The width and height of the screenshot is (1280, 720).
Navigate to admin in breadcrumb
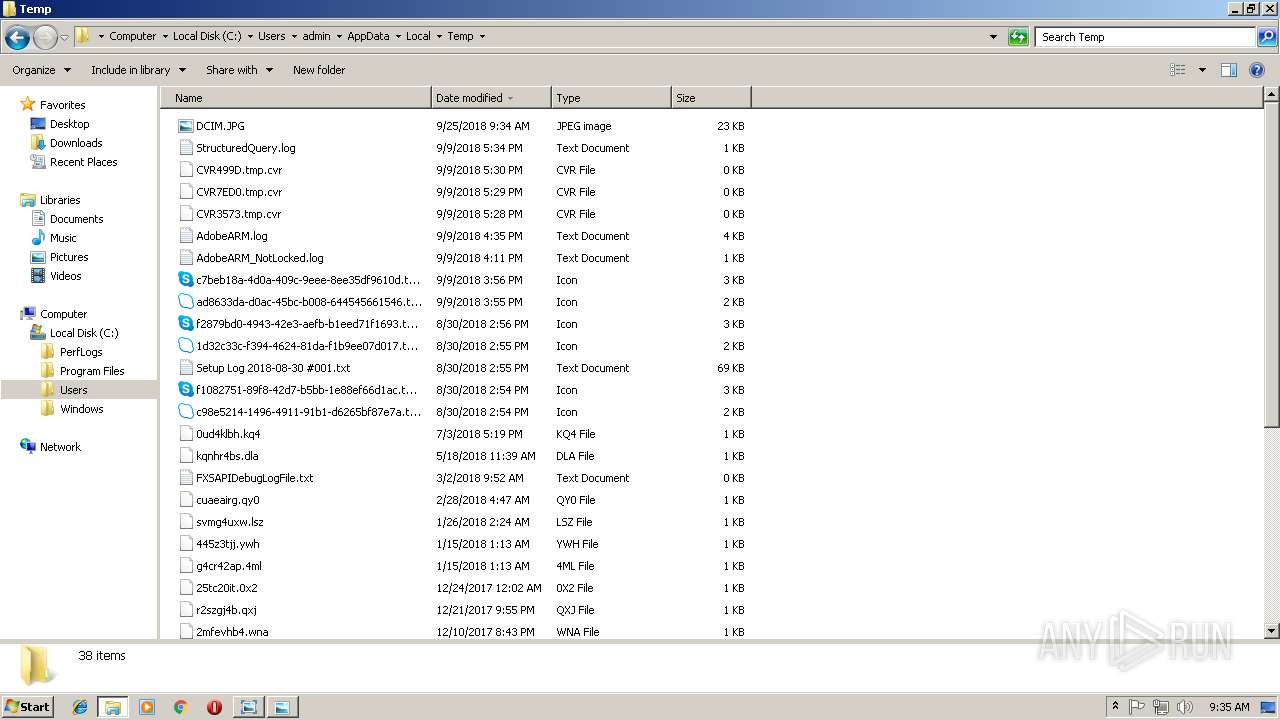316,36
